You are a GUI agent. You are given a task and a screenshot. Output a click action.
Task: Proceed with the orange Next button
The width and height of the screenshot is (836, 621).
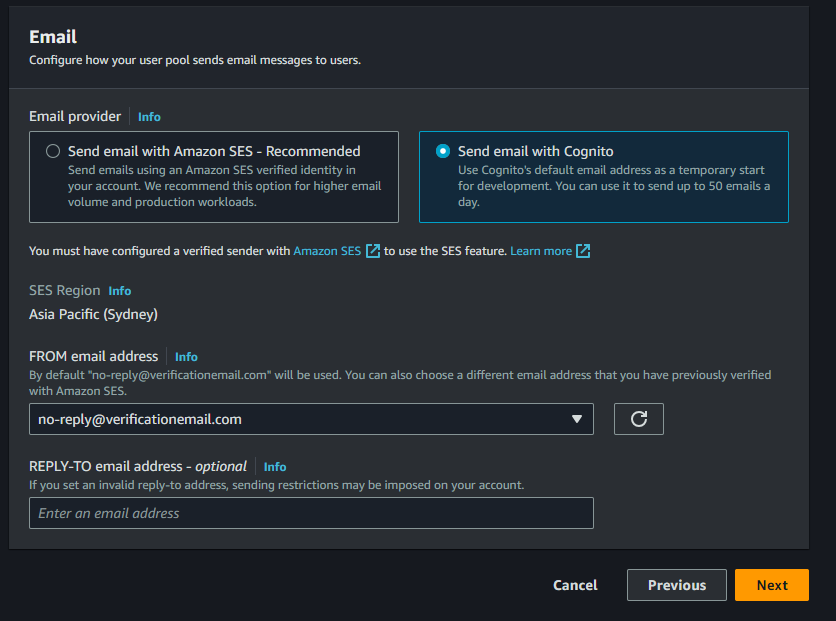click(771, 585)
